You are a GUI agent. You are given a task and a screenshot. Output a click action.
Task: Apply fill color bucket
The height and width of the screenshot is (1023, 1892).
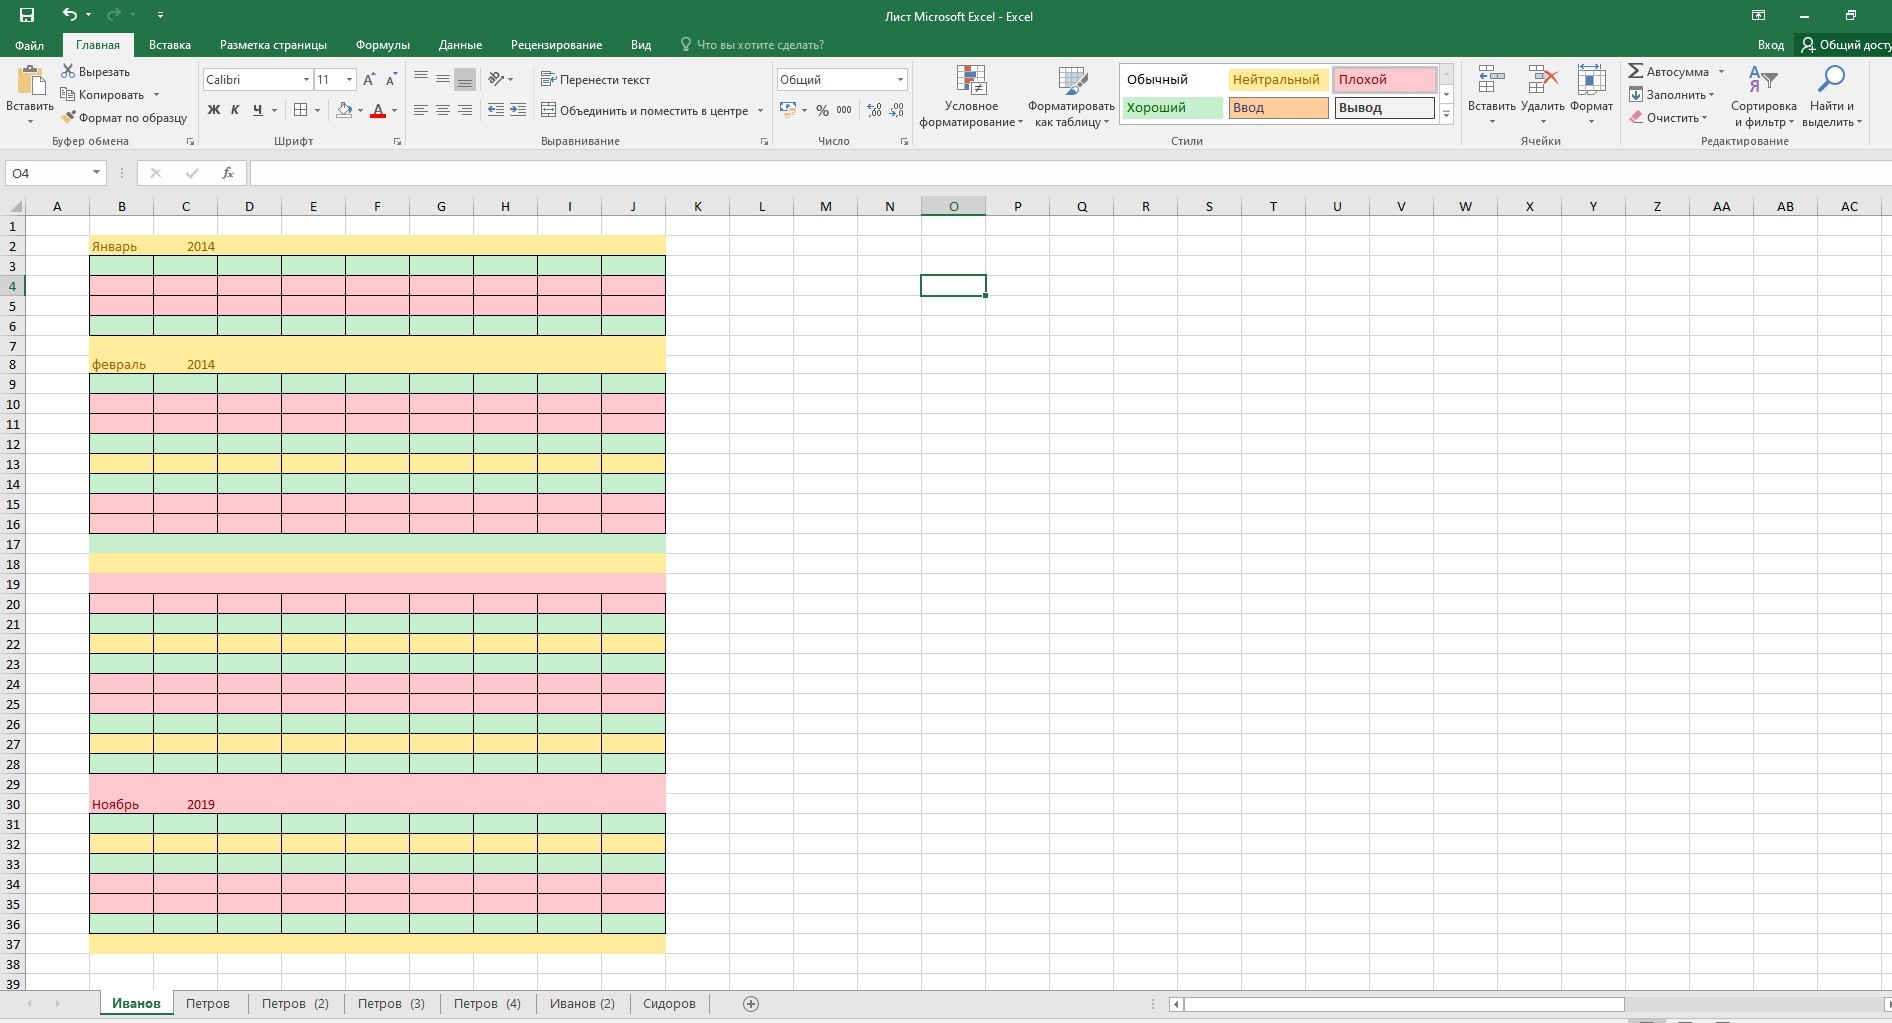click(344, 110)
